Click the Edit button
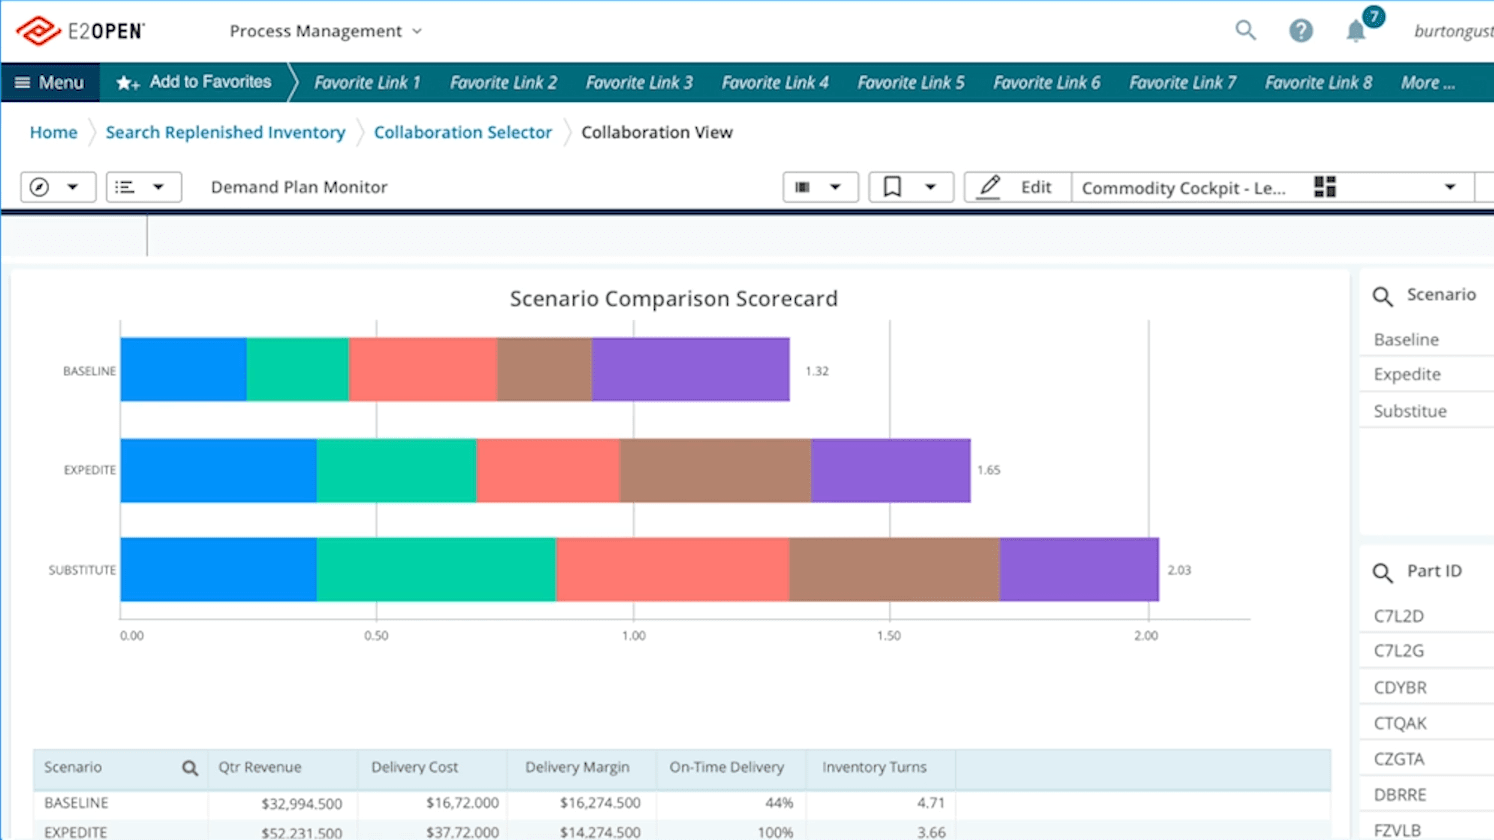This screenshot has width=1494, height=840. click(x=1018, y=187)
